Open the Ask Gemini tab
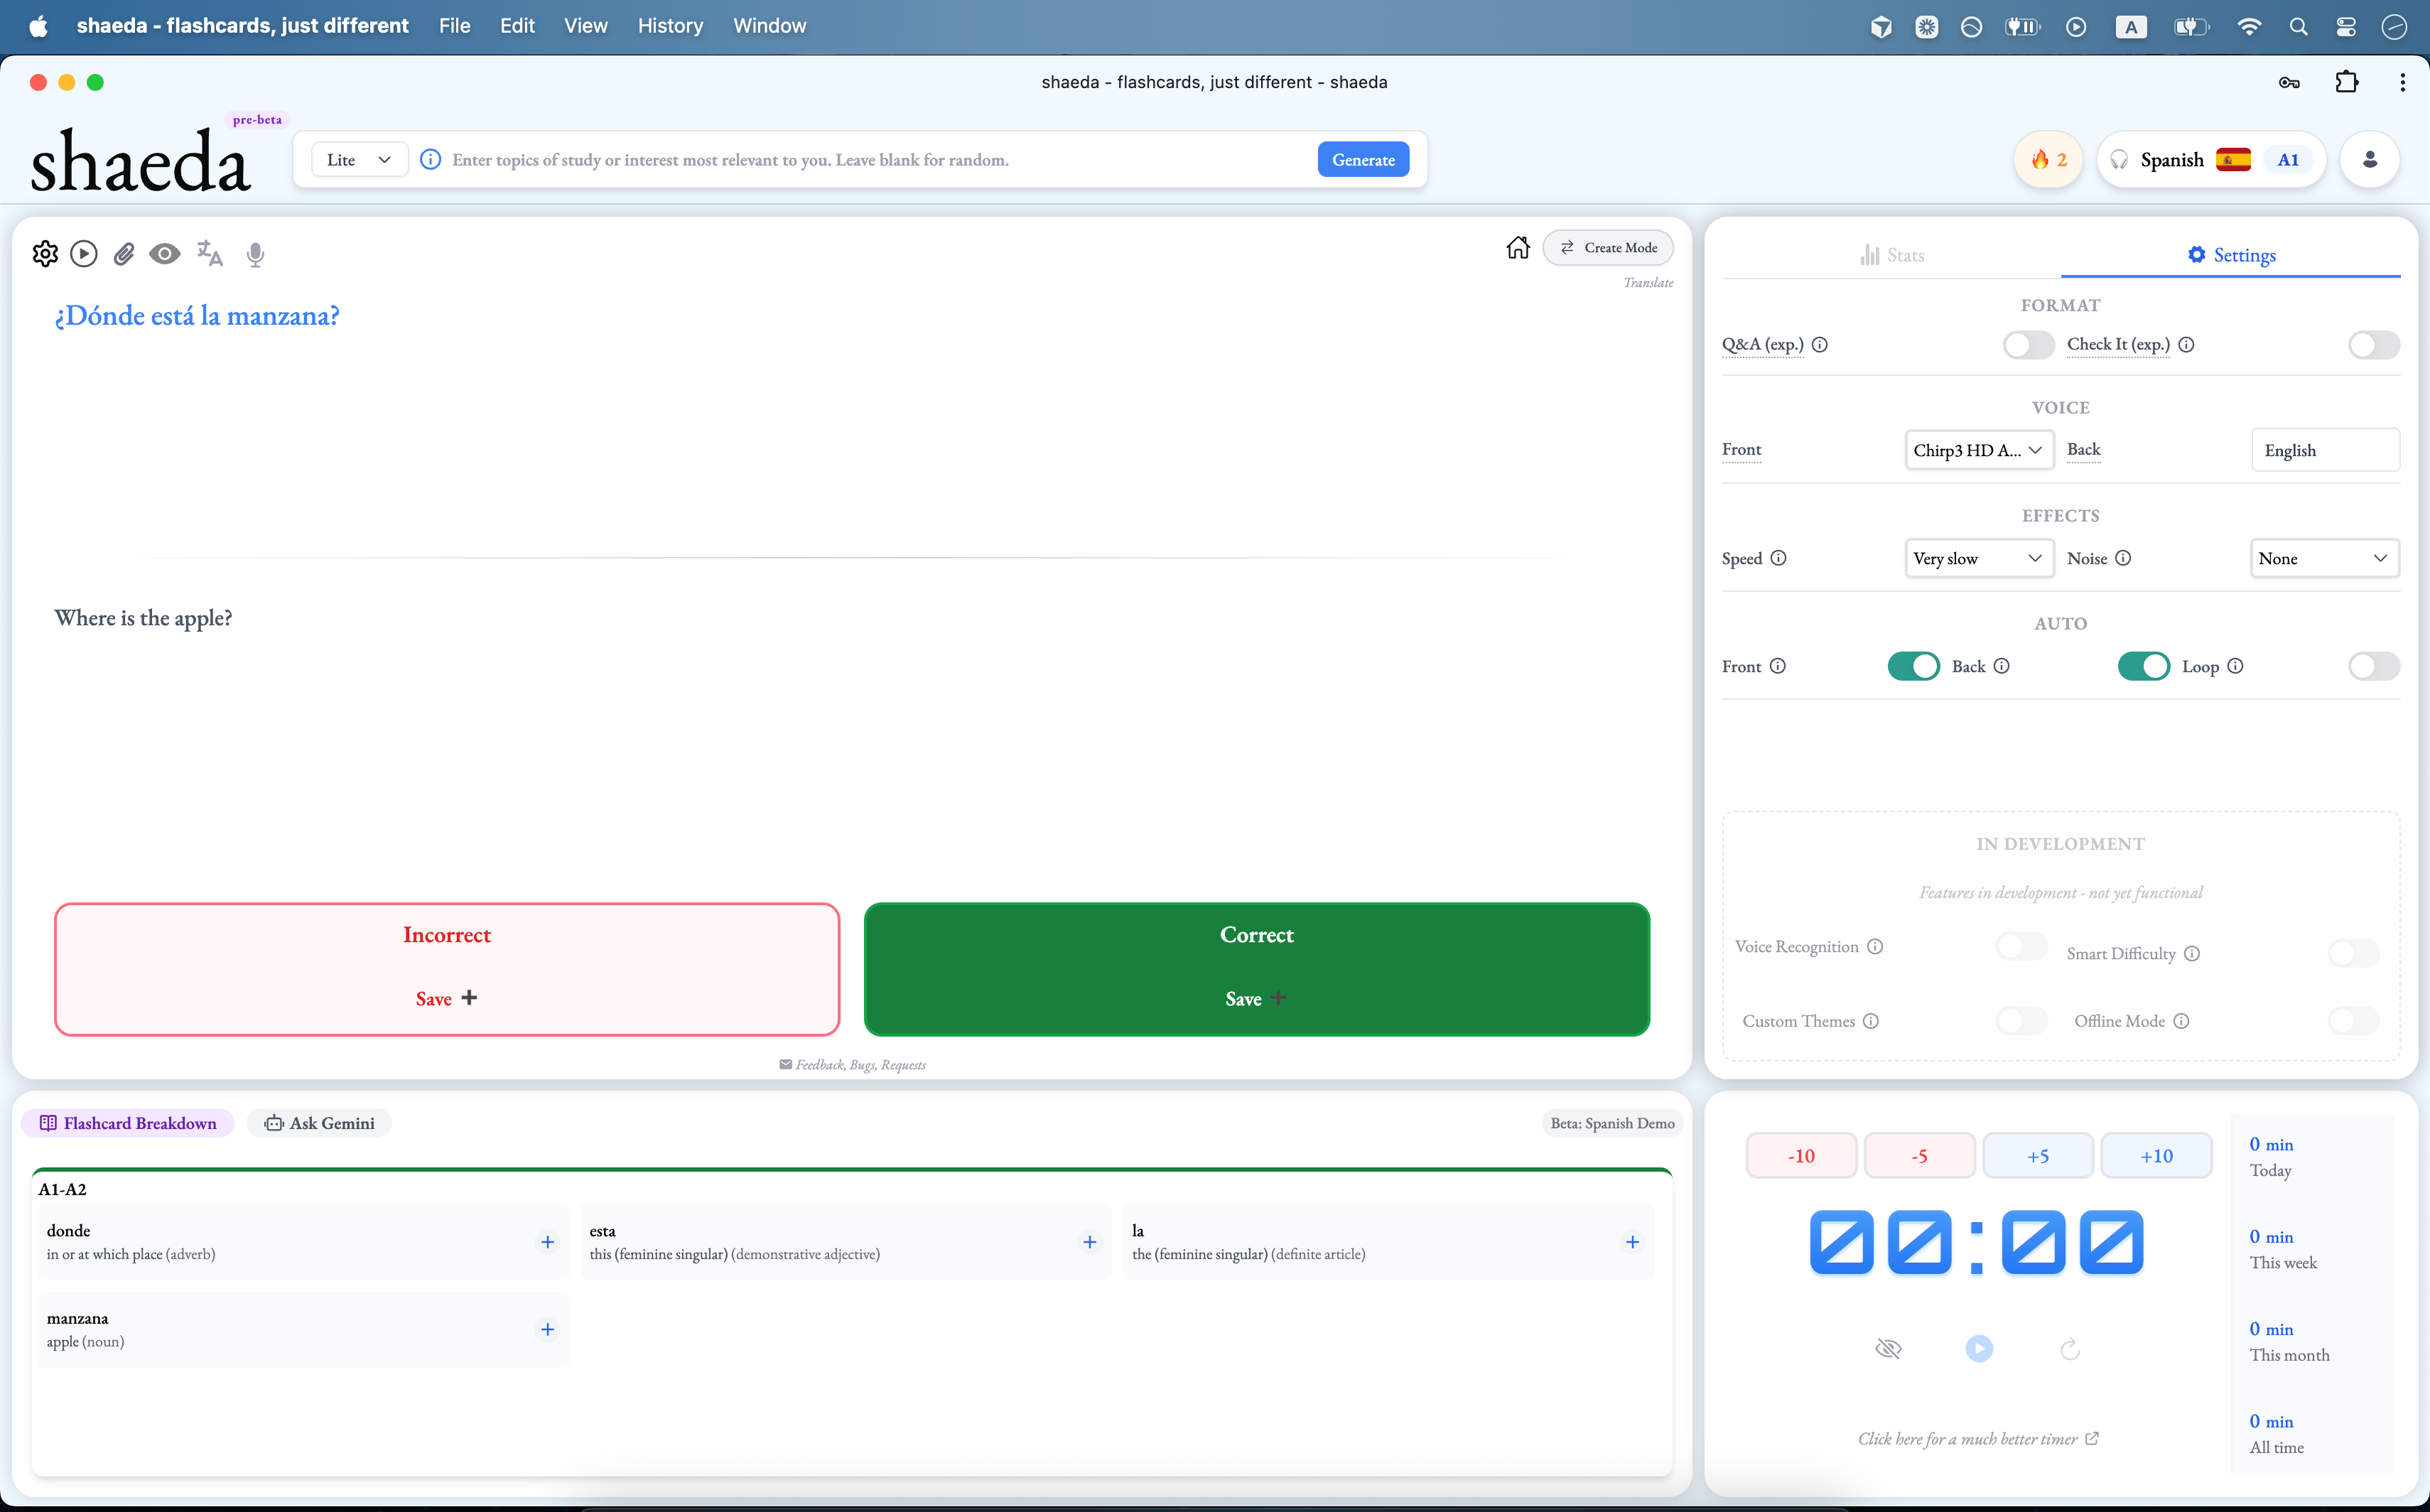Image resolution: width=2430 pixels, height=1512 pixels. coord(319,1123)
